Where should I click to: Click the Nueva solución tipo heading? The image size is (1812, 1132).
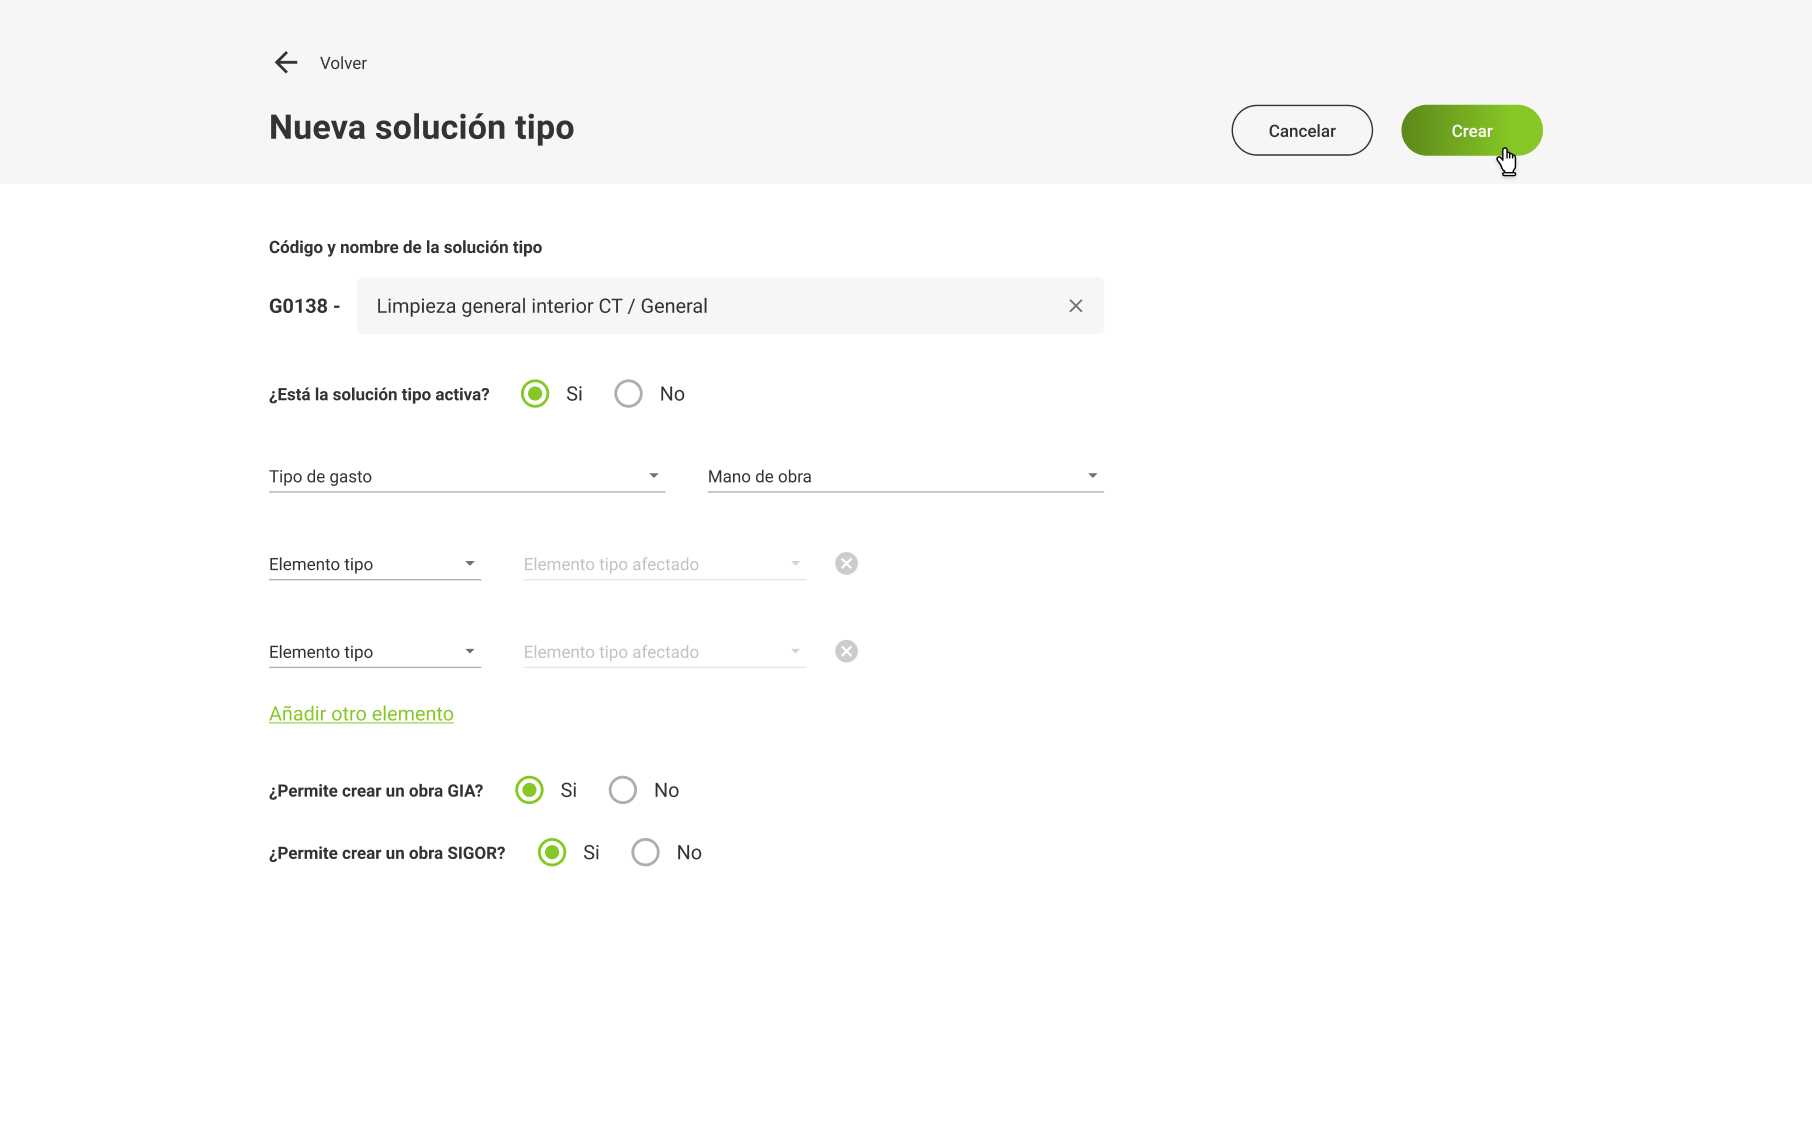point(421,128)
